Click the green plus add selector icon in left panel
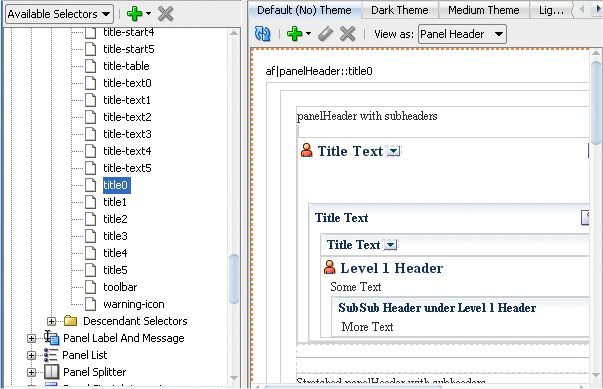 click(x=135, y=14)
